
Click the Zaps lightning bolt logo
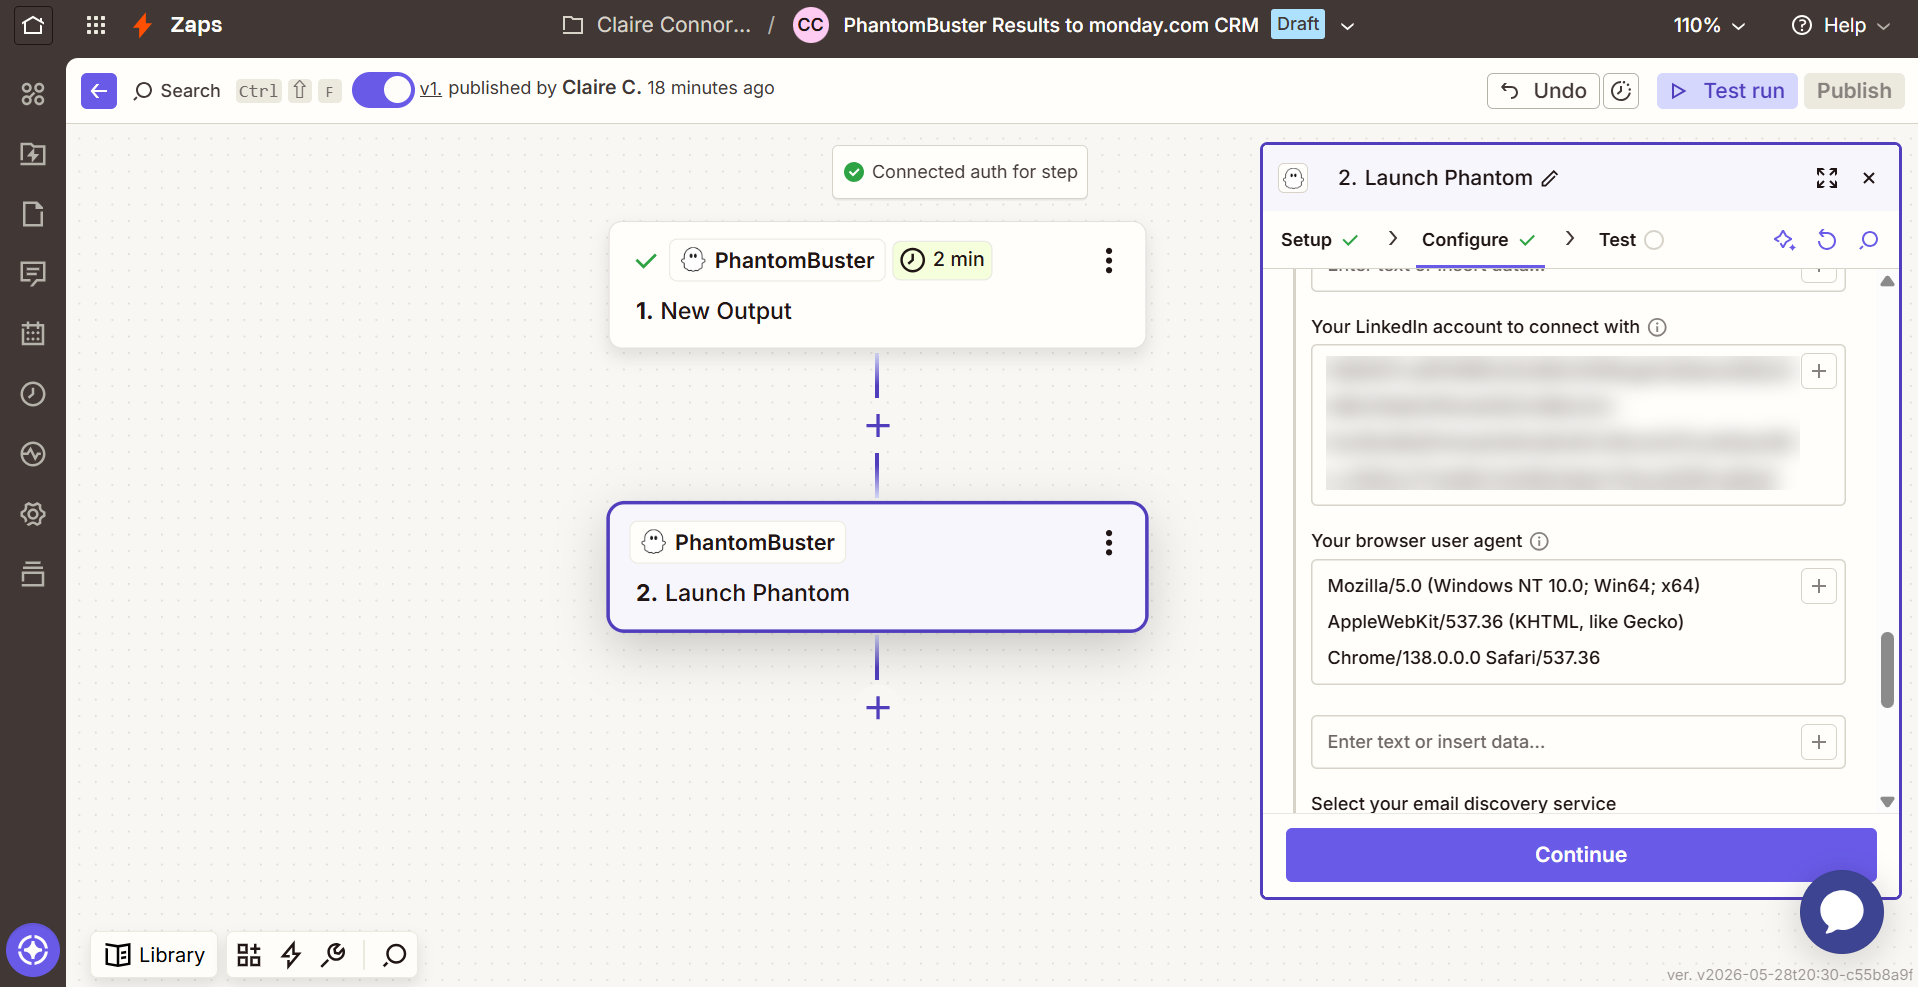(x=143, y=25)
